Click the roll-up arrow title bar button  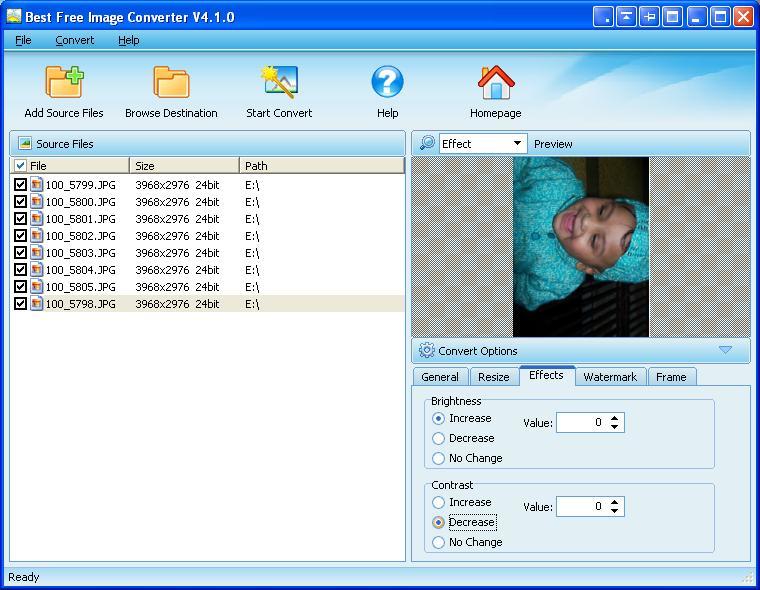(626, 17)
